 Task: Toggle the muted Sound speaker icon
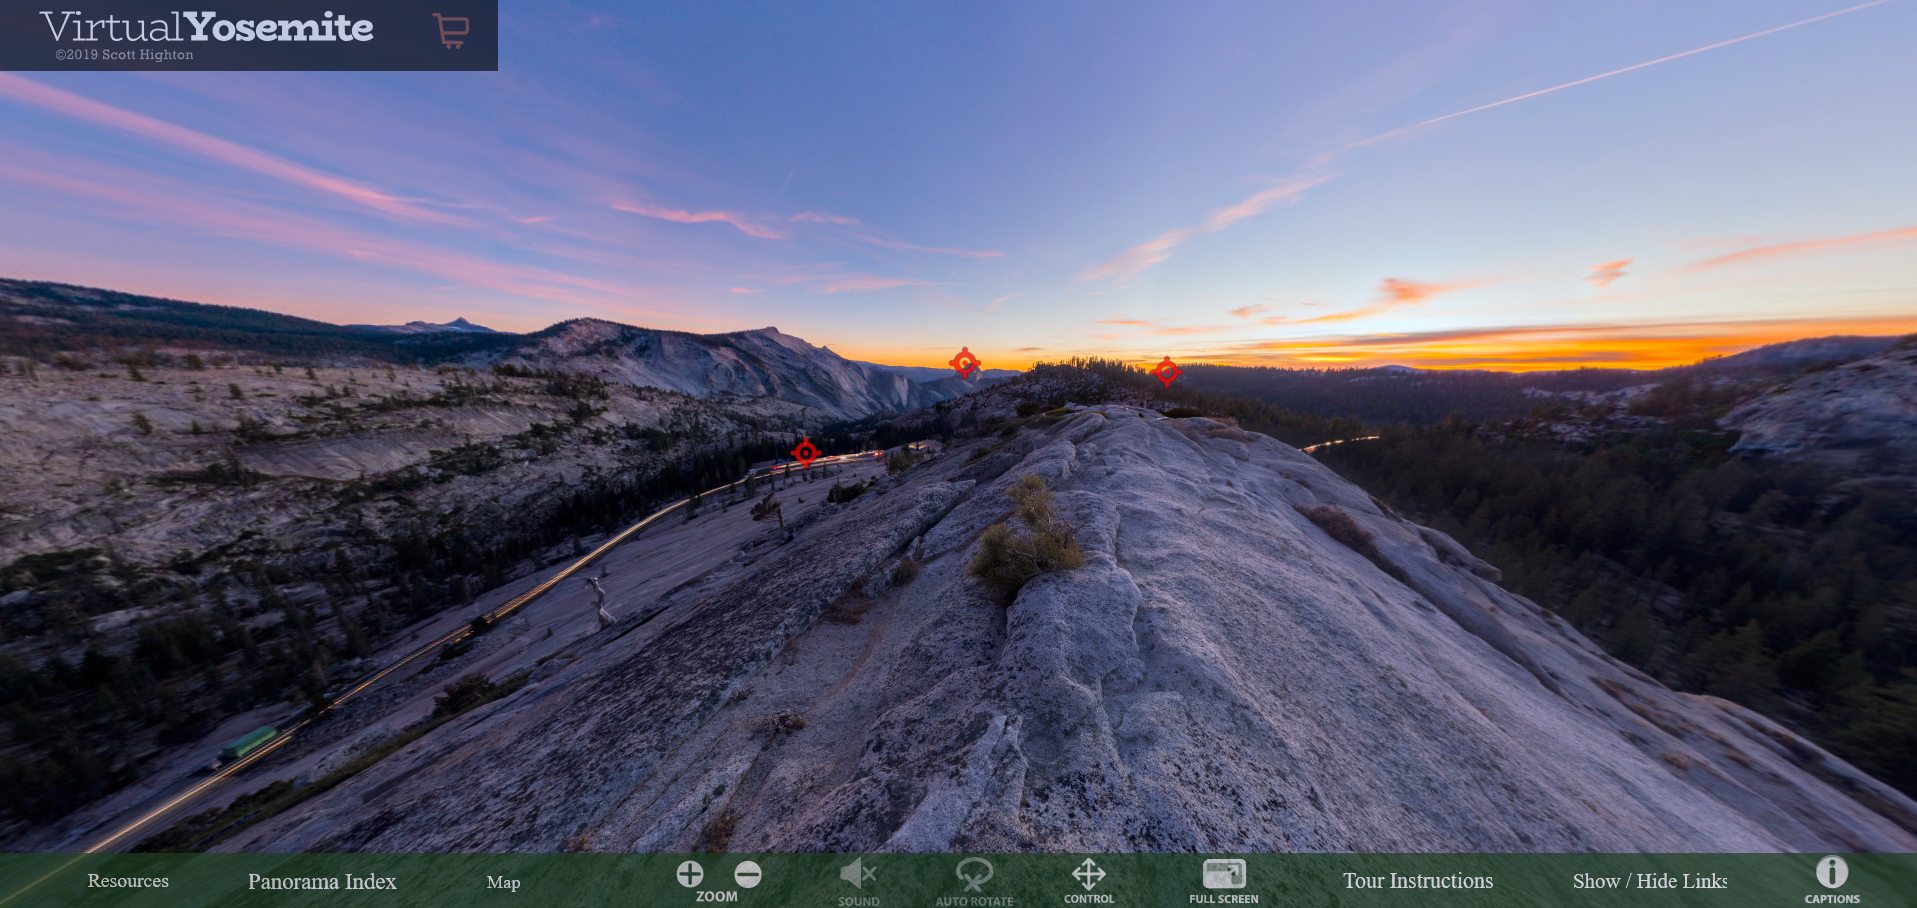858,874
